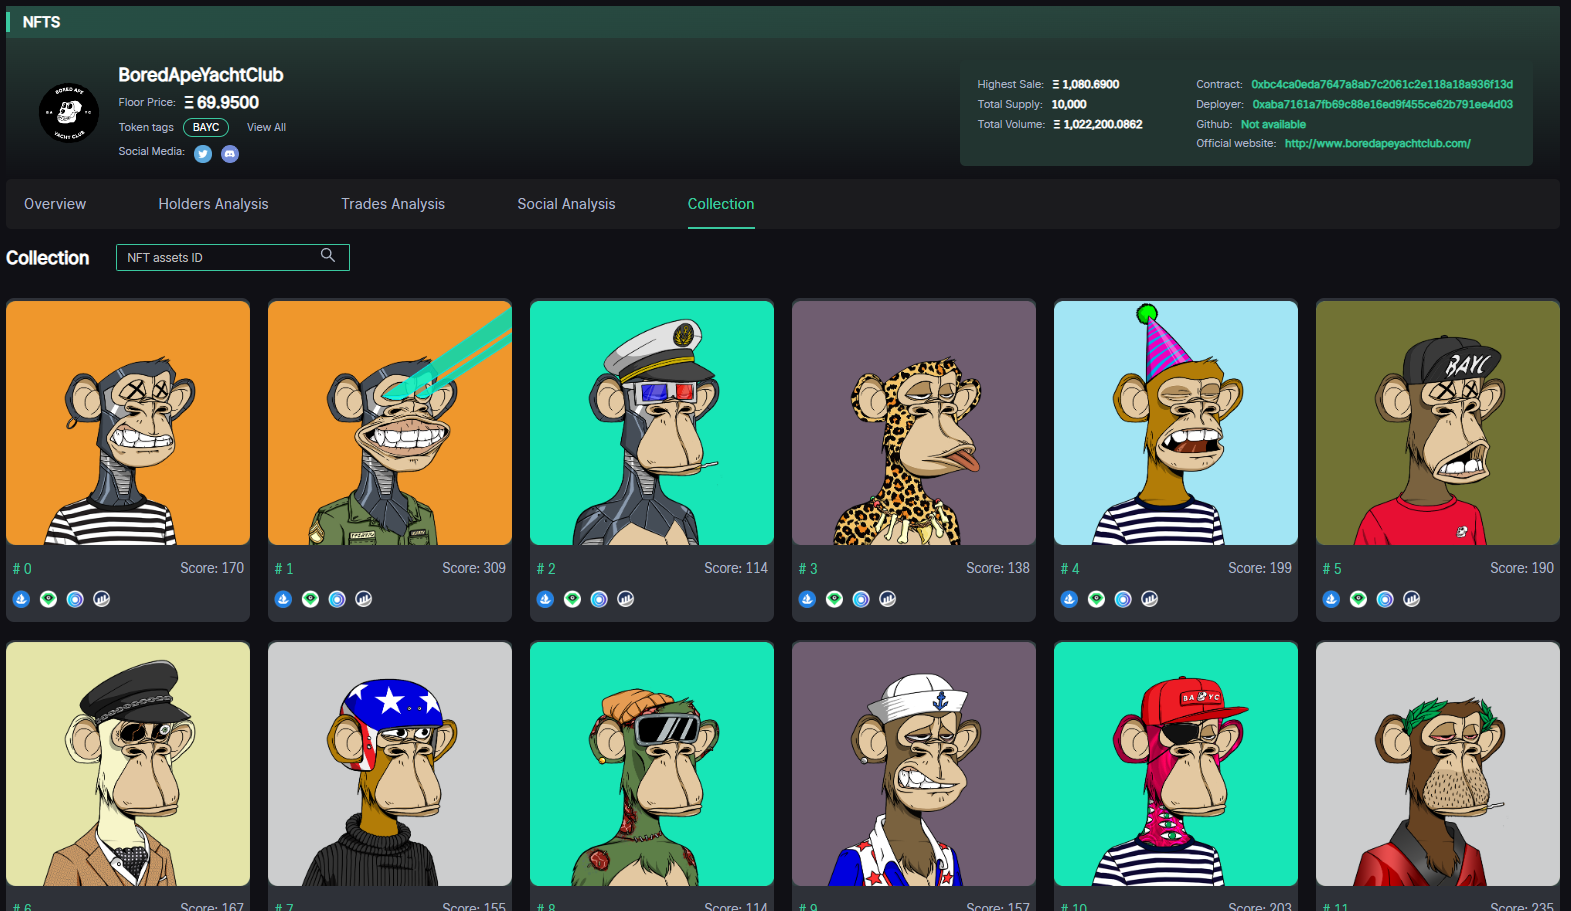Click the green eye LooksRare icon under ape #5
Image resolution: width=1571 pixels, height=911 pixels.
point(1358,599)
